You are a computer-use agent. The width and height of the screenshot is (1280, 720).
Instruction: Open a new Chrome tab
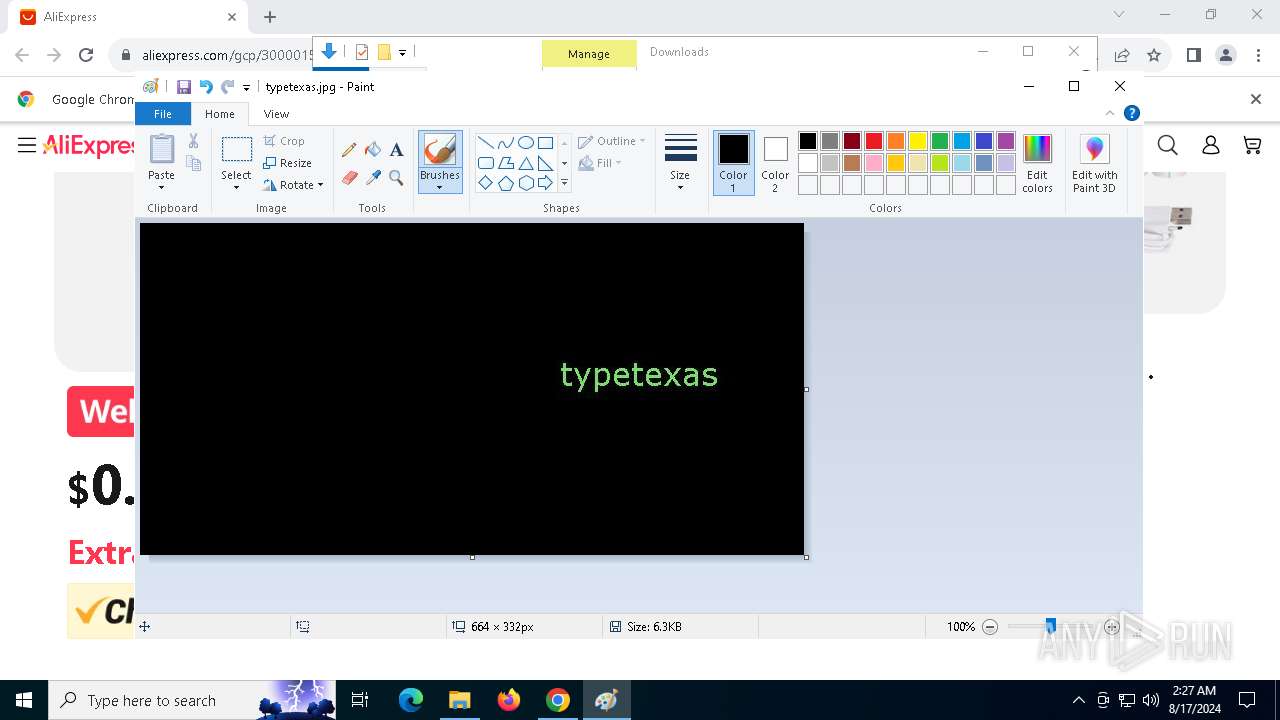[270, 17]
